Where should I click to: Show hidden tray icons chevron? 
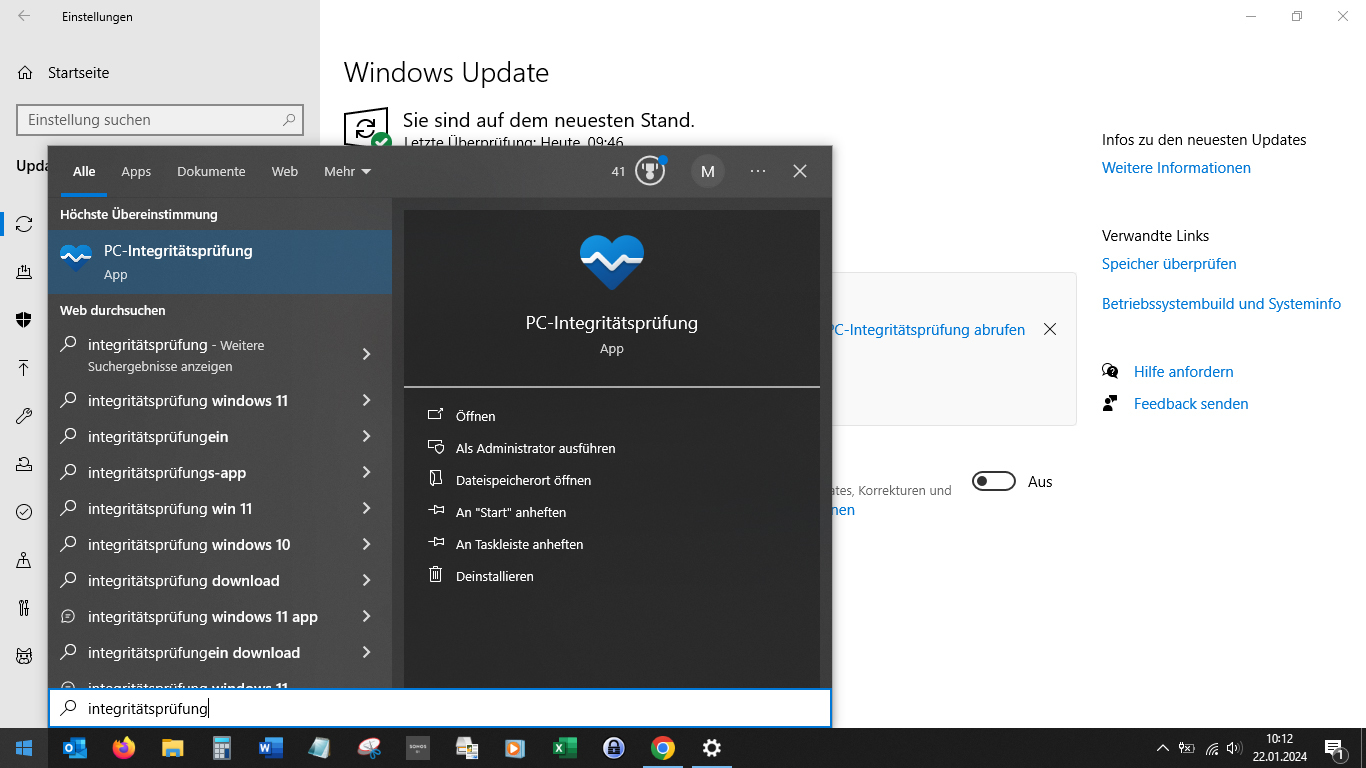1163,748
